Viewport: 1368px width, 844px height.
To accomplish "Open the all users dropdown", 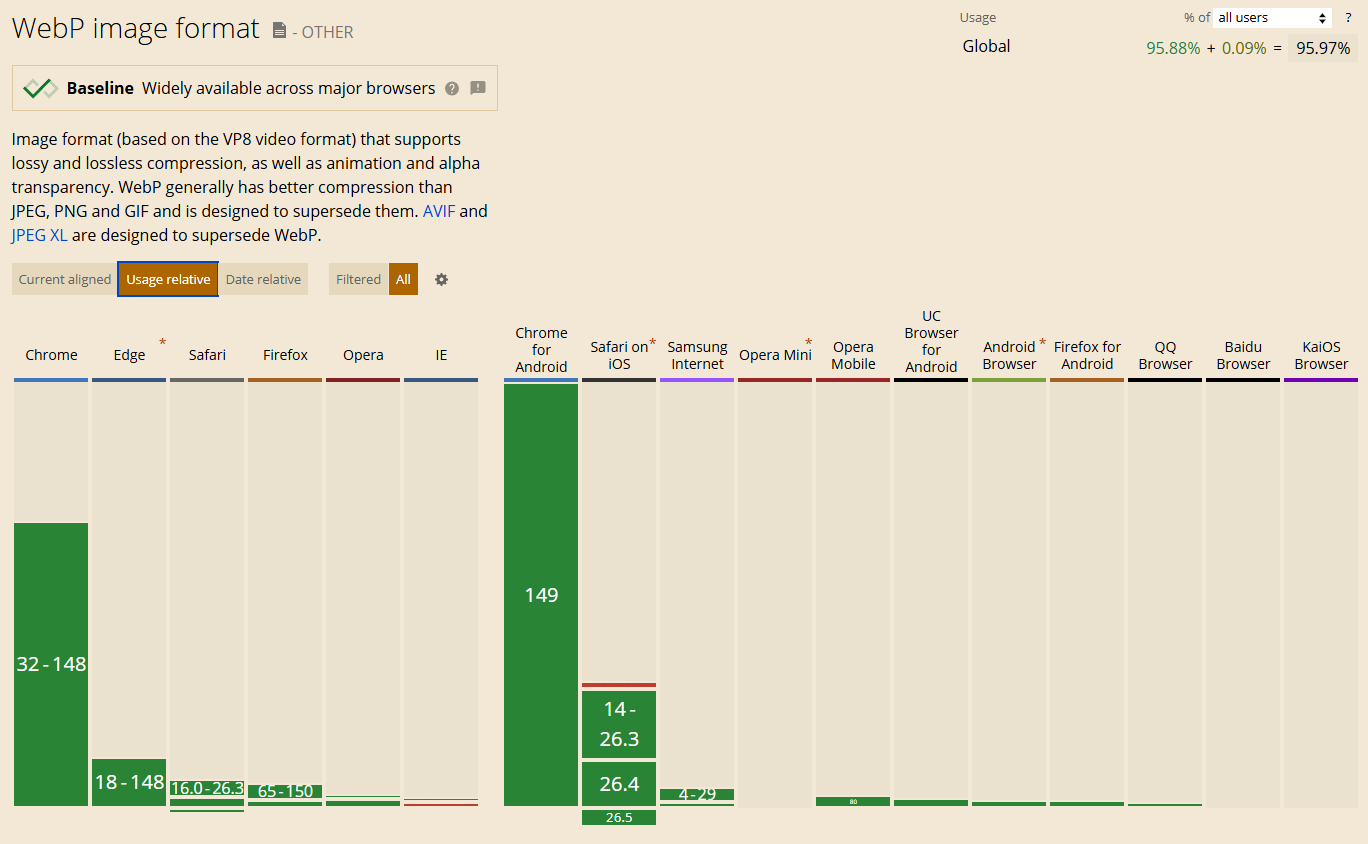I will click(1273, 18).
